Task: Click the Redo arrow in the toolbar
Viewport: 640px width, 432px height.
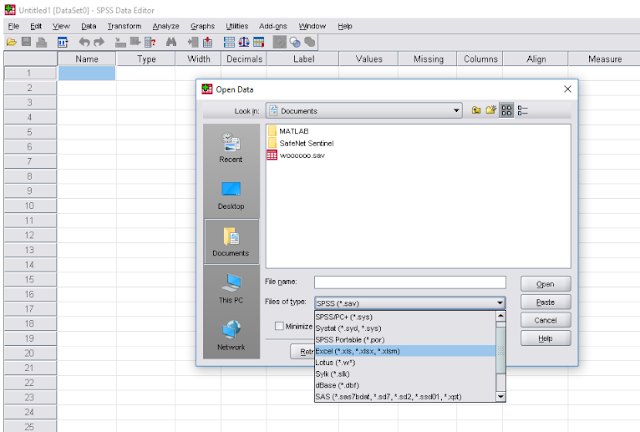Action: tap(99, 42)
